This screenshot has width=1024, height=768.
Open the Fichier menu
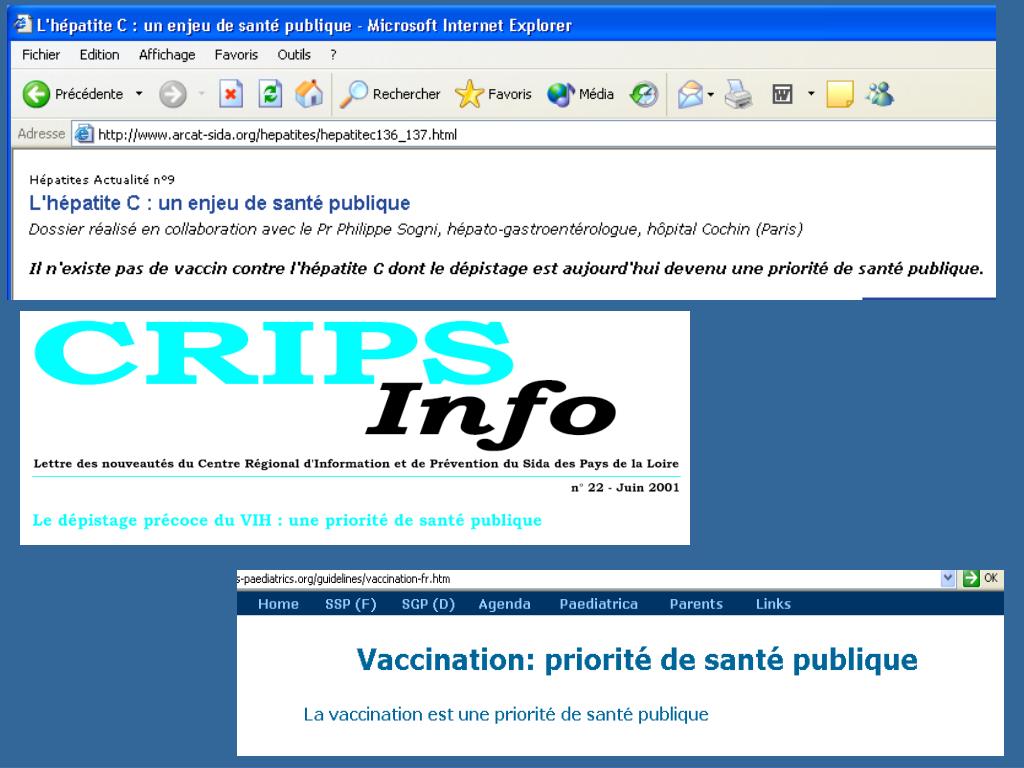click(x=41, y=55)
